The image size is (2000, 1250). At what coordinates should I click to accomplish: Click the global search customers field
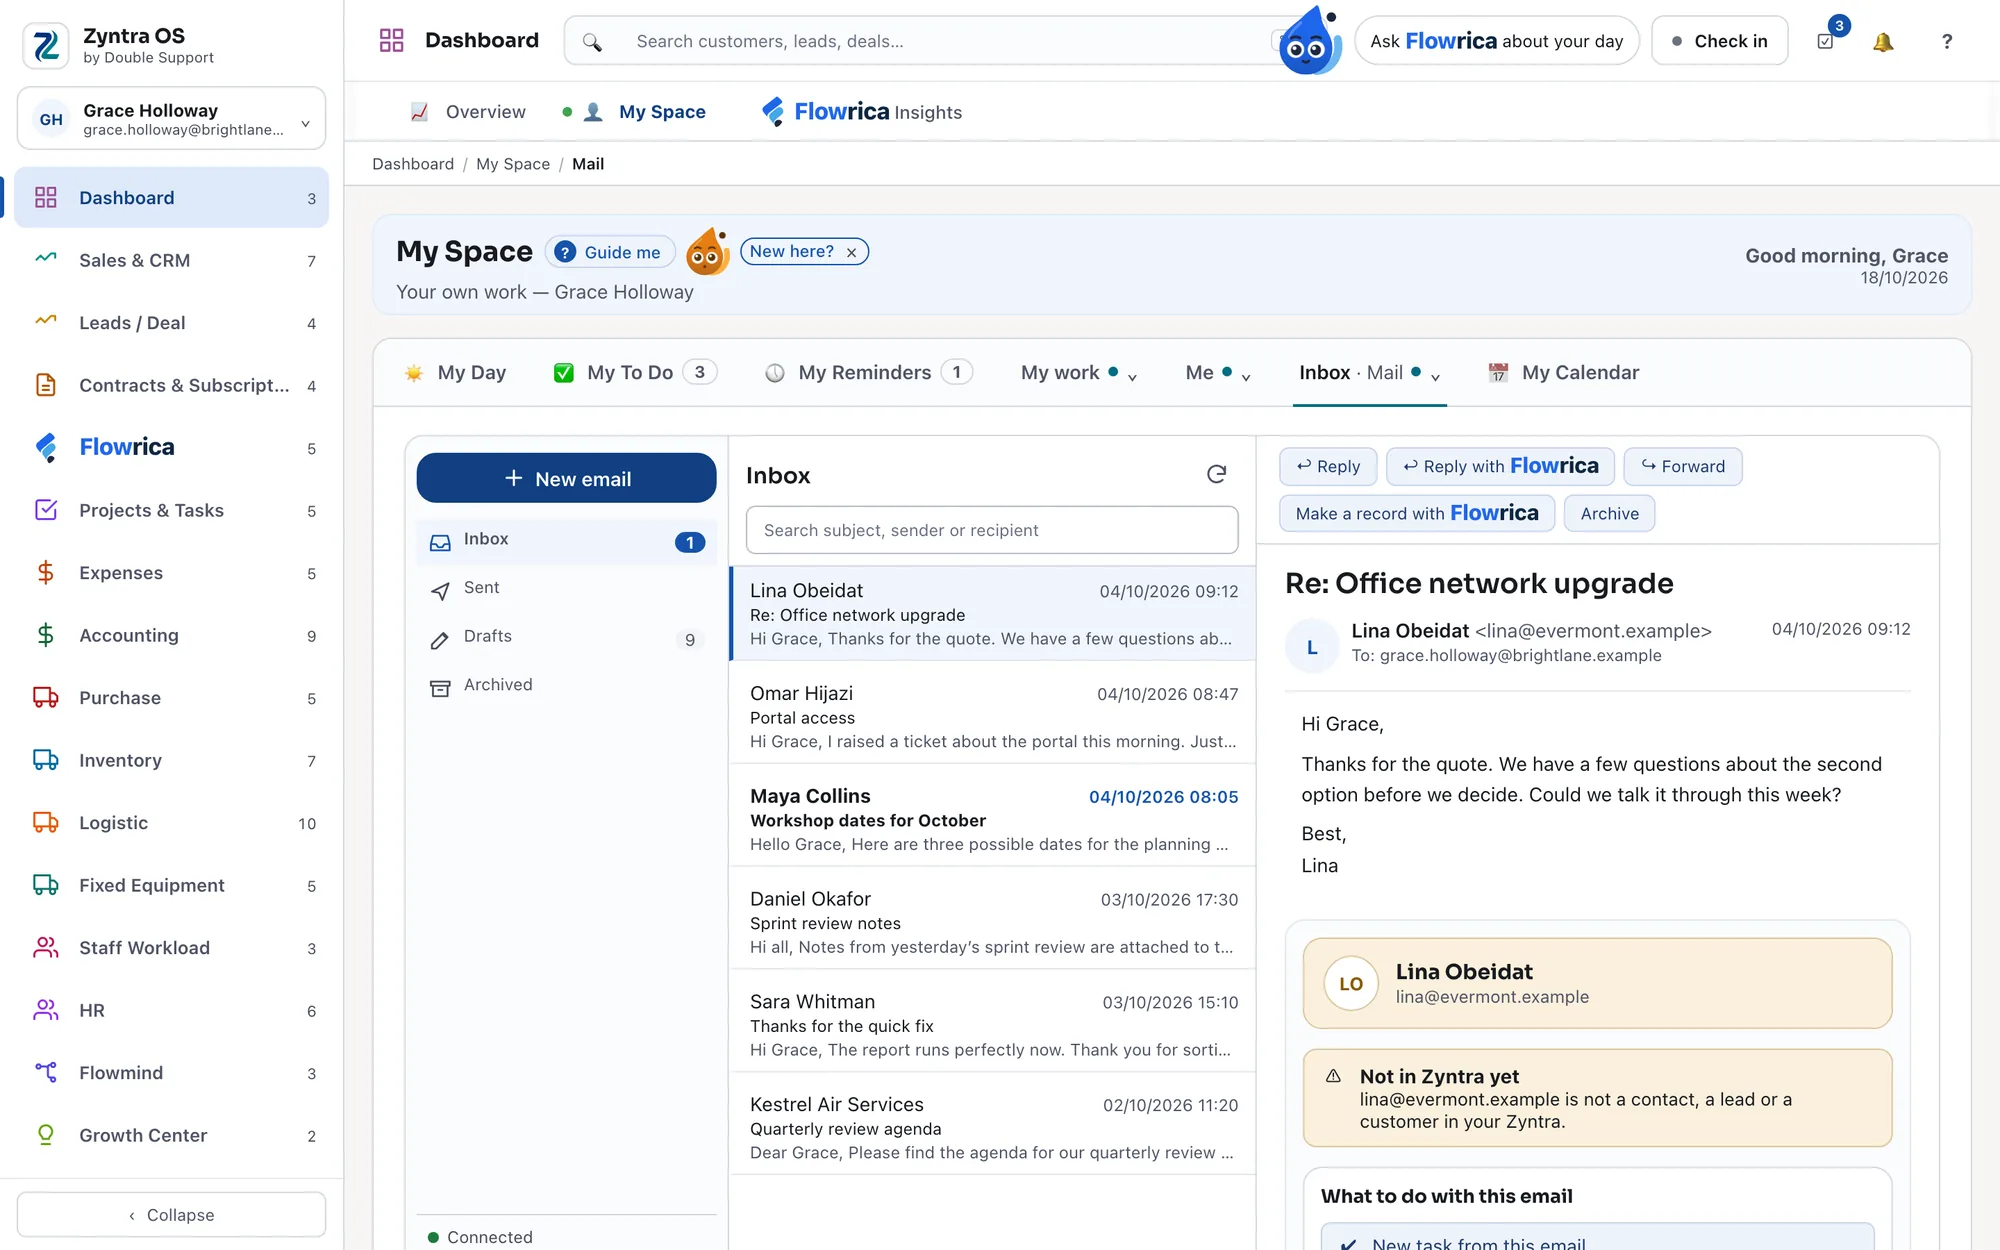930,41
